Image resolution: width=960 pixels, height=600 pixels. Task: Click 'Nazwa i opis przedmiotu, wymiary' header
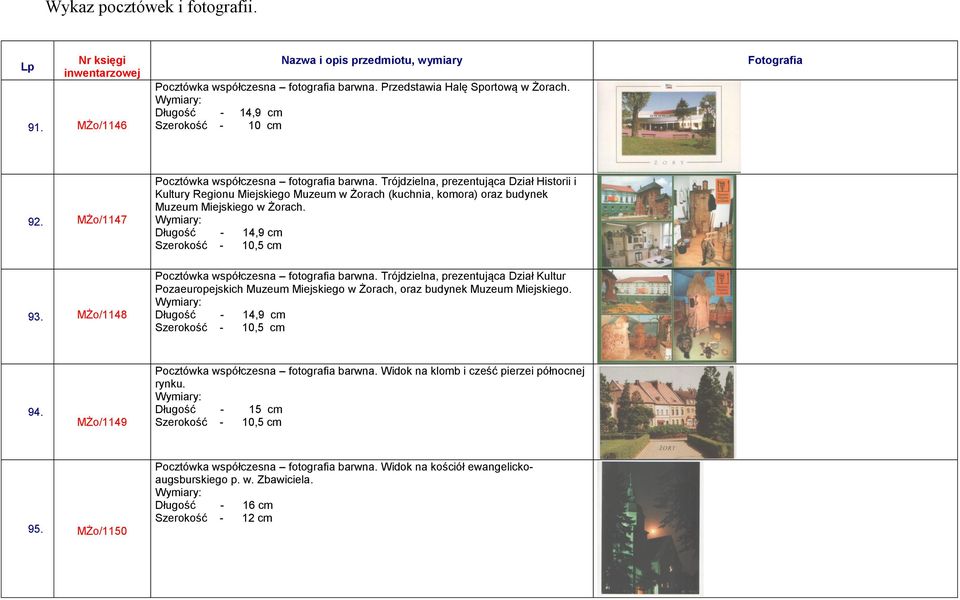click(x=372, y=60)
